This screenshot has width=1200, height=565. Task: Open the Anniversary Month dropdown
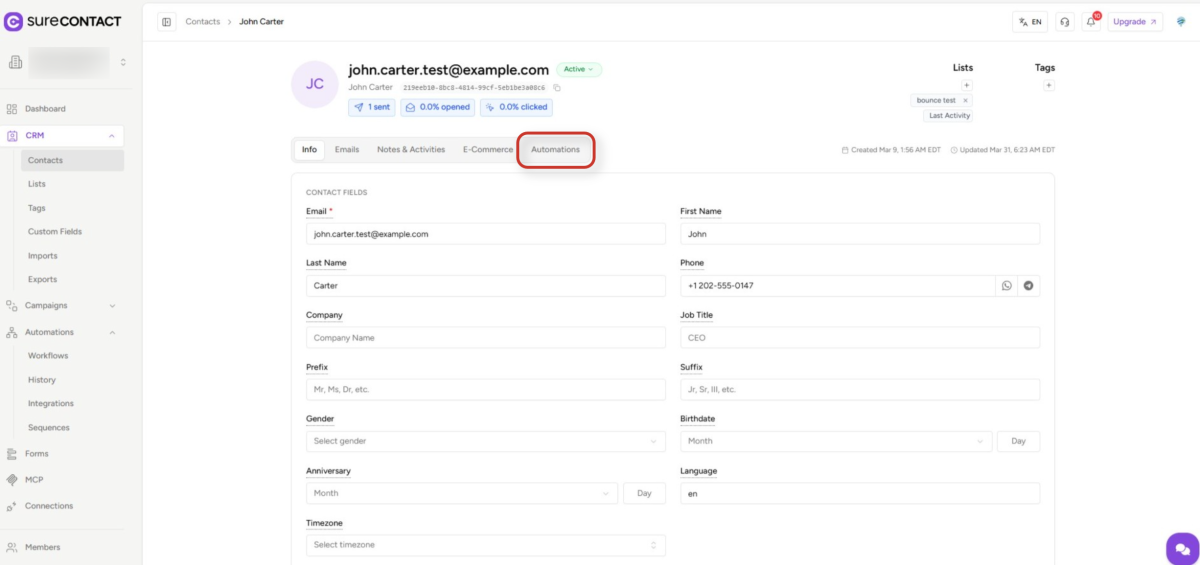click(462, 493)
